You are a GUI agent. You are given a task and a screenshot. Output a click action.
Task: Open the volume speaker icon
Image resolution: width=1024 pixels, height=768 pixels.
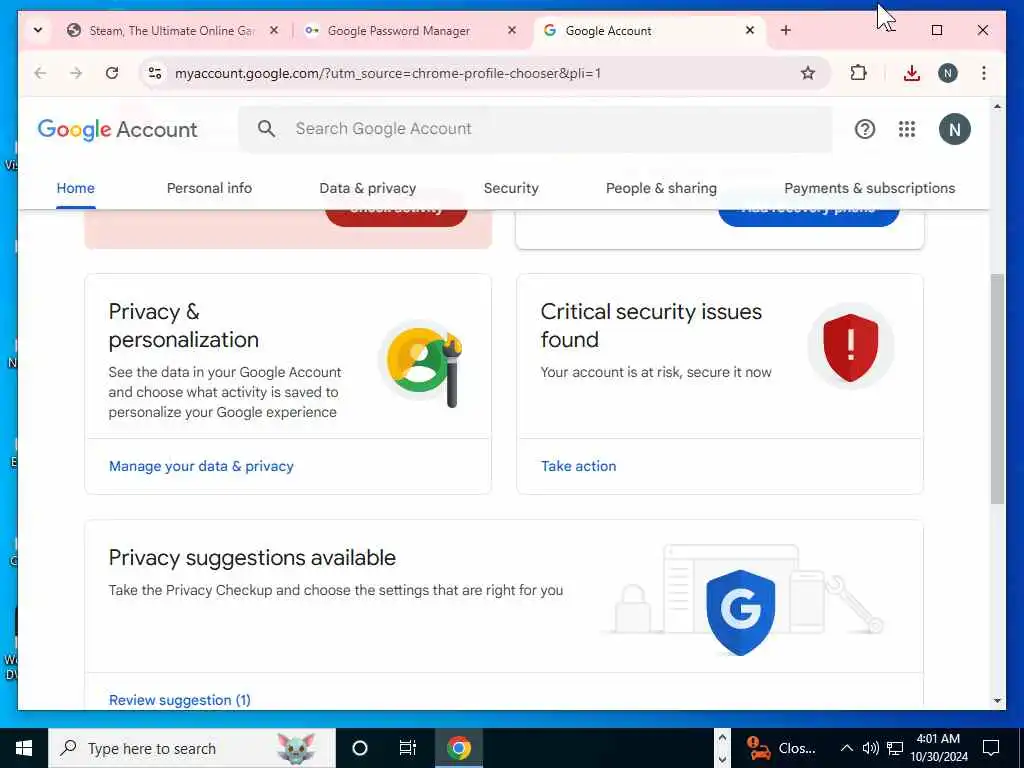tap(870, 748)
